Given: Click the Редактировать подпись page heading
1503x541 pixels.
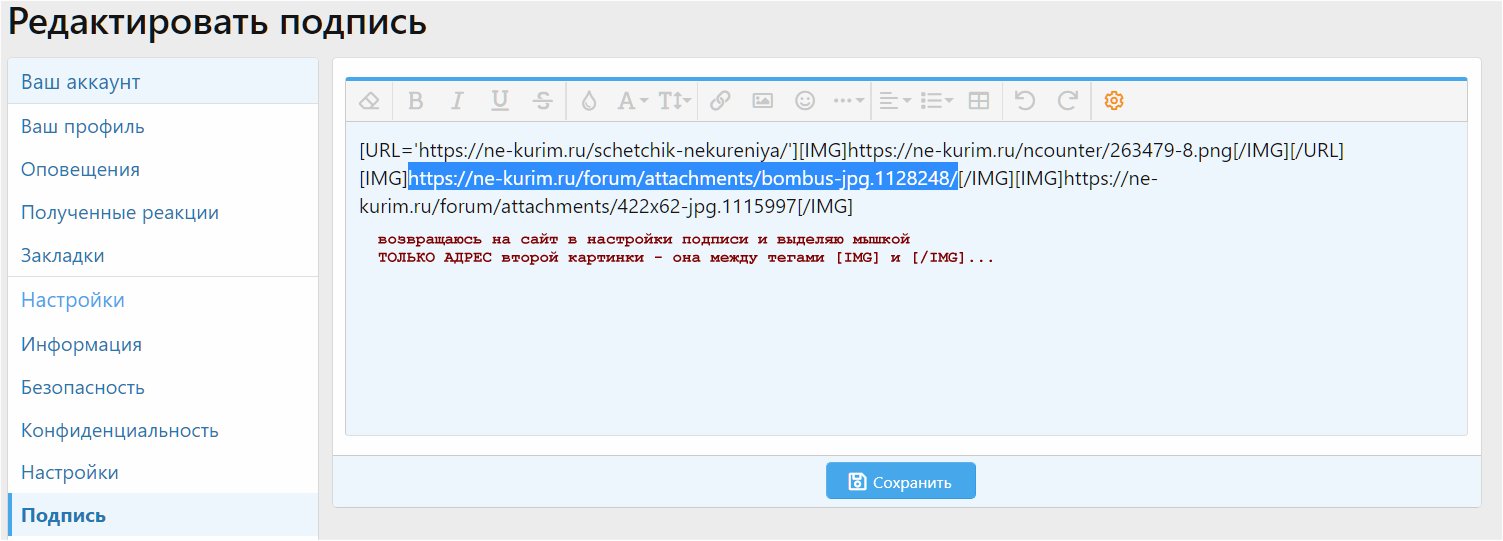Looking at the screenshot, I should point(218,23).
